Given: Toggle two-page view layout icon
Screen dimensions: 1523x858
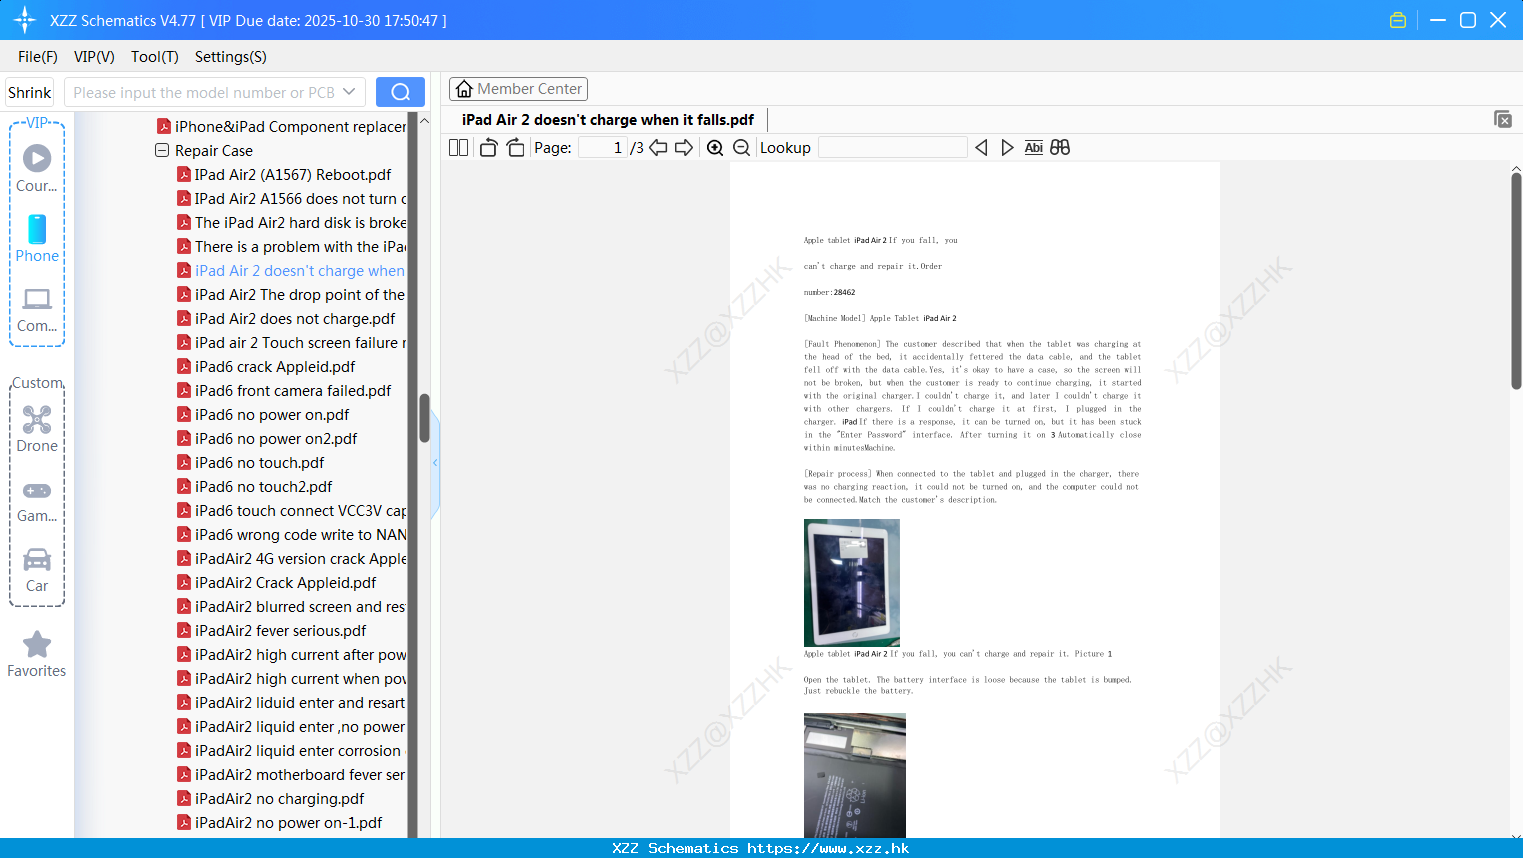Looking at the screenshot, I should (458, 148).
